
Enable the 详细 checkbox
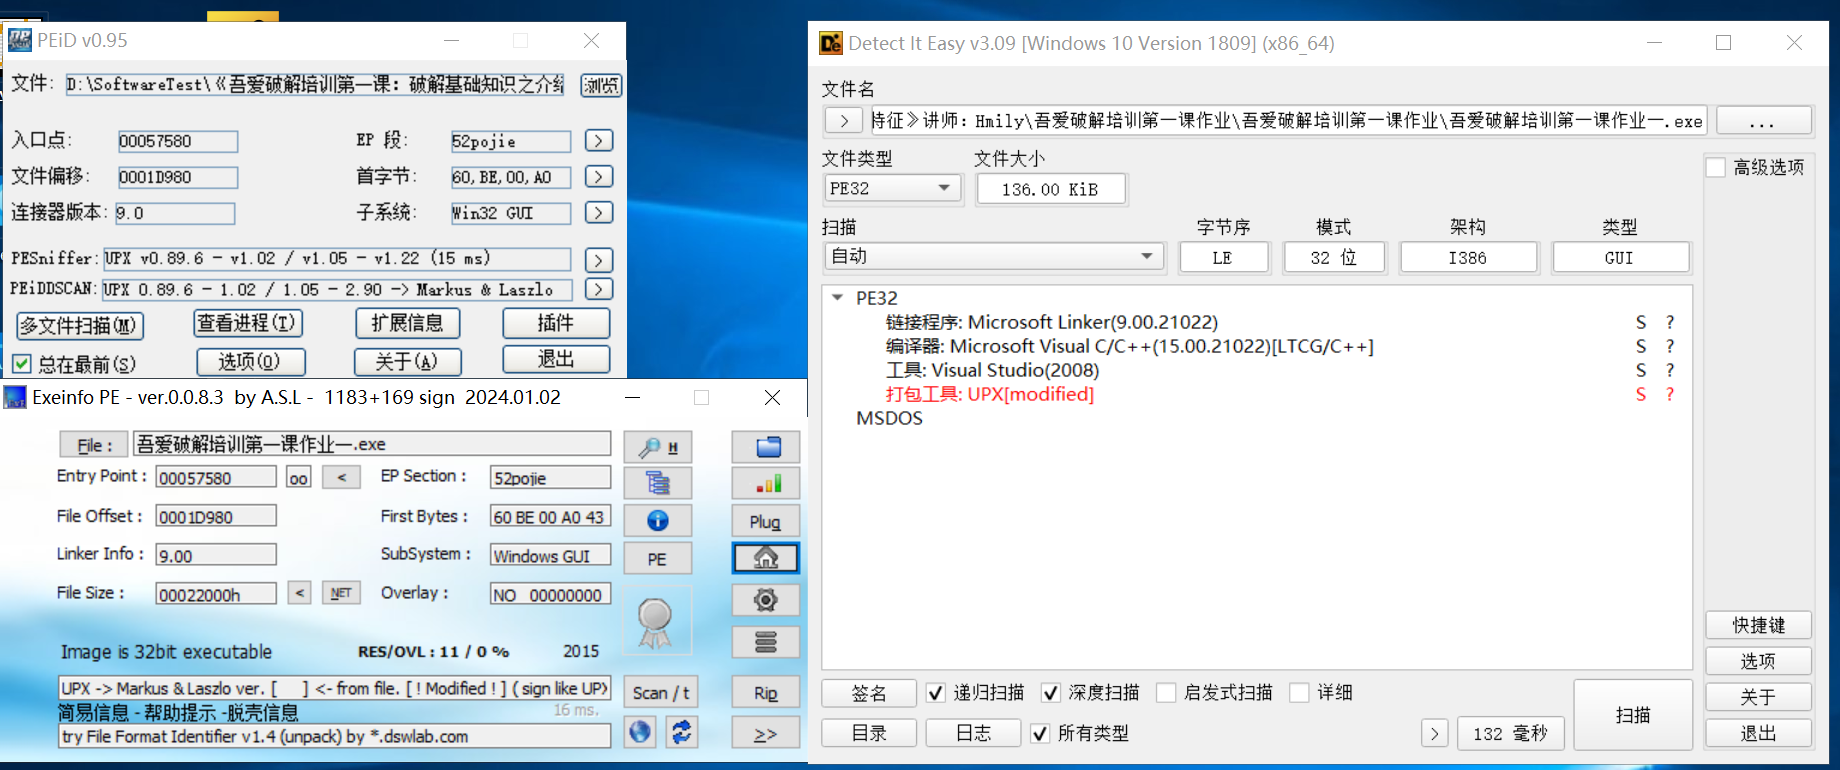[x=1299, y=692]
